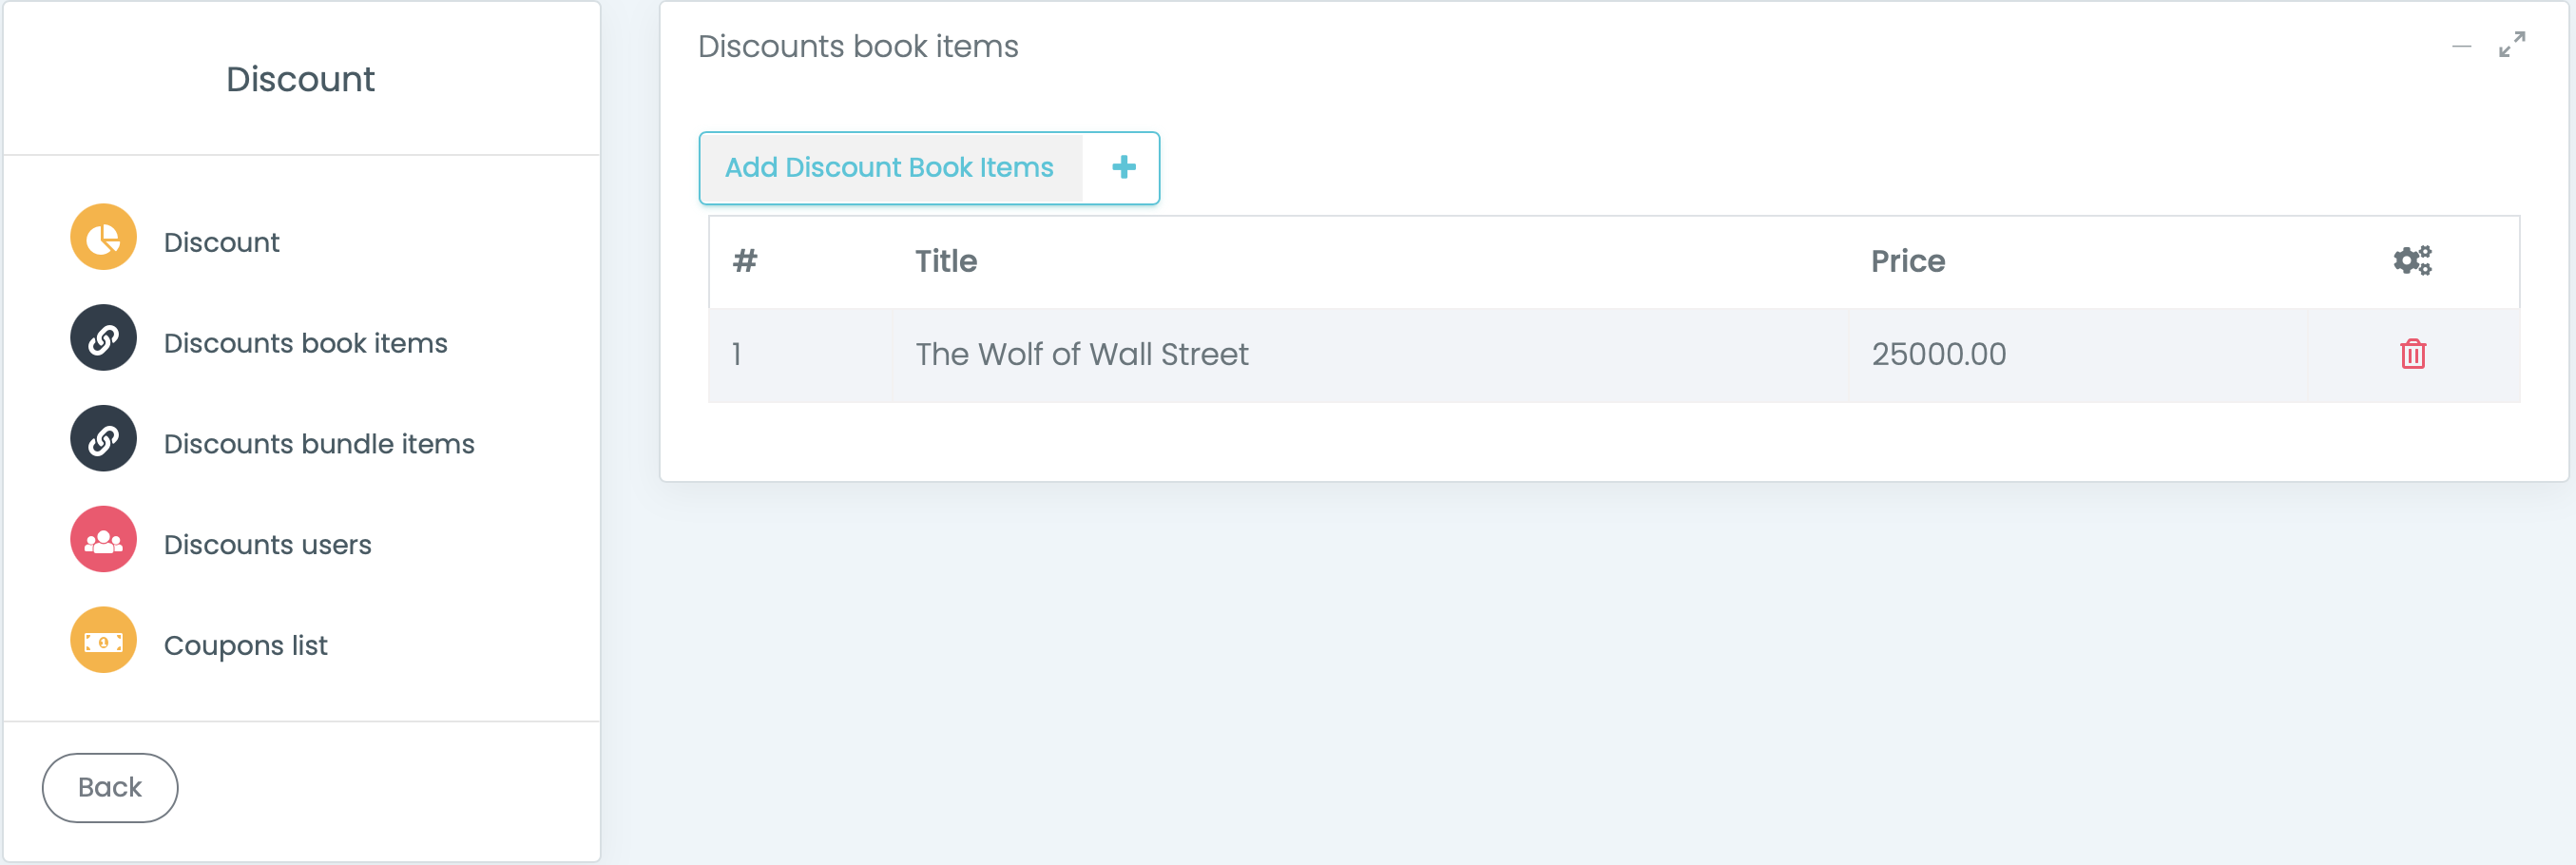The height and width of the screenshot is (865, 2576).
Task: Click the link icon beside Discounts bundle items
Action: [103, 440]
